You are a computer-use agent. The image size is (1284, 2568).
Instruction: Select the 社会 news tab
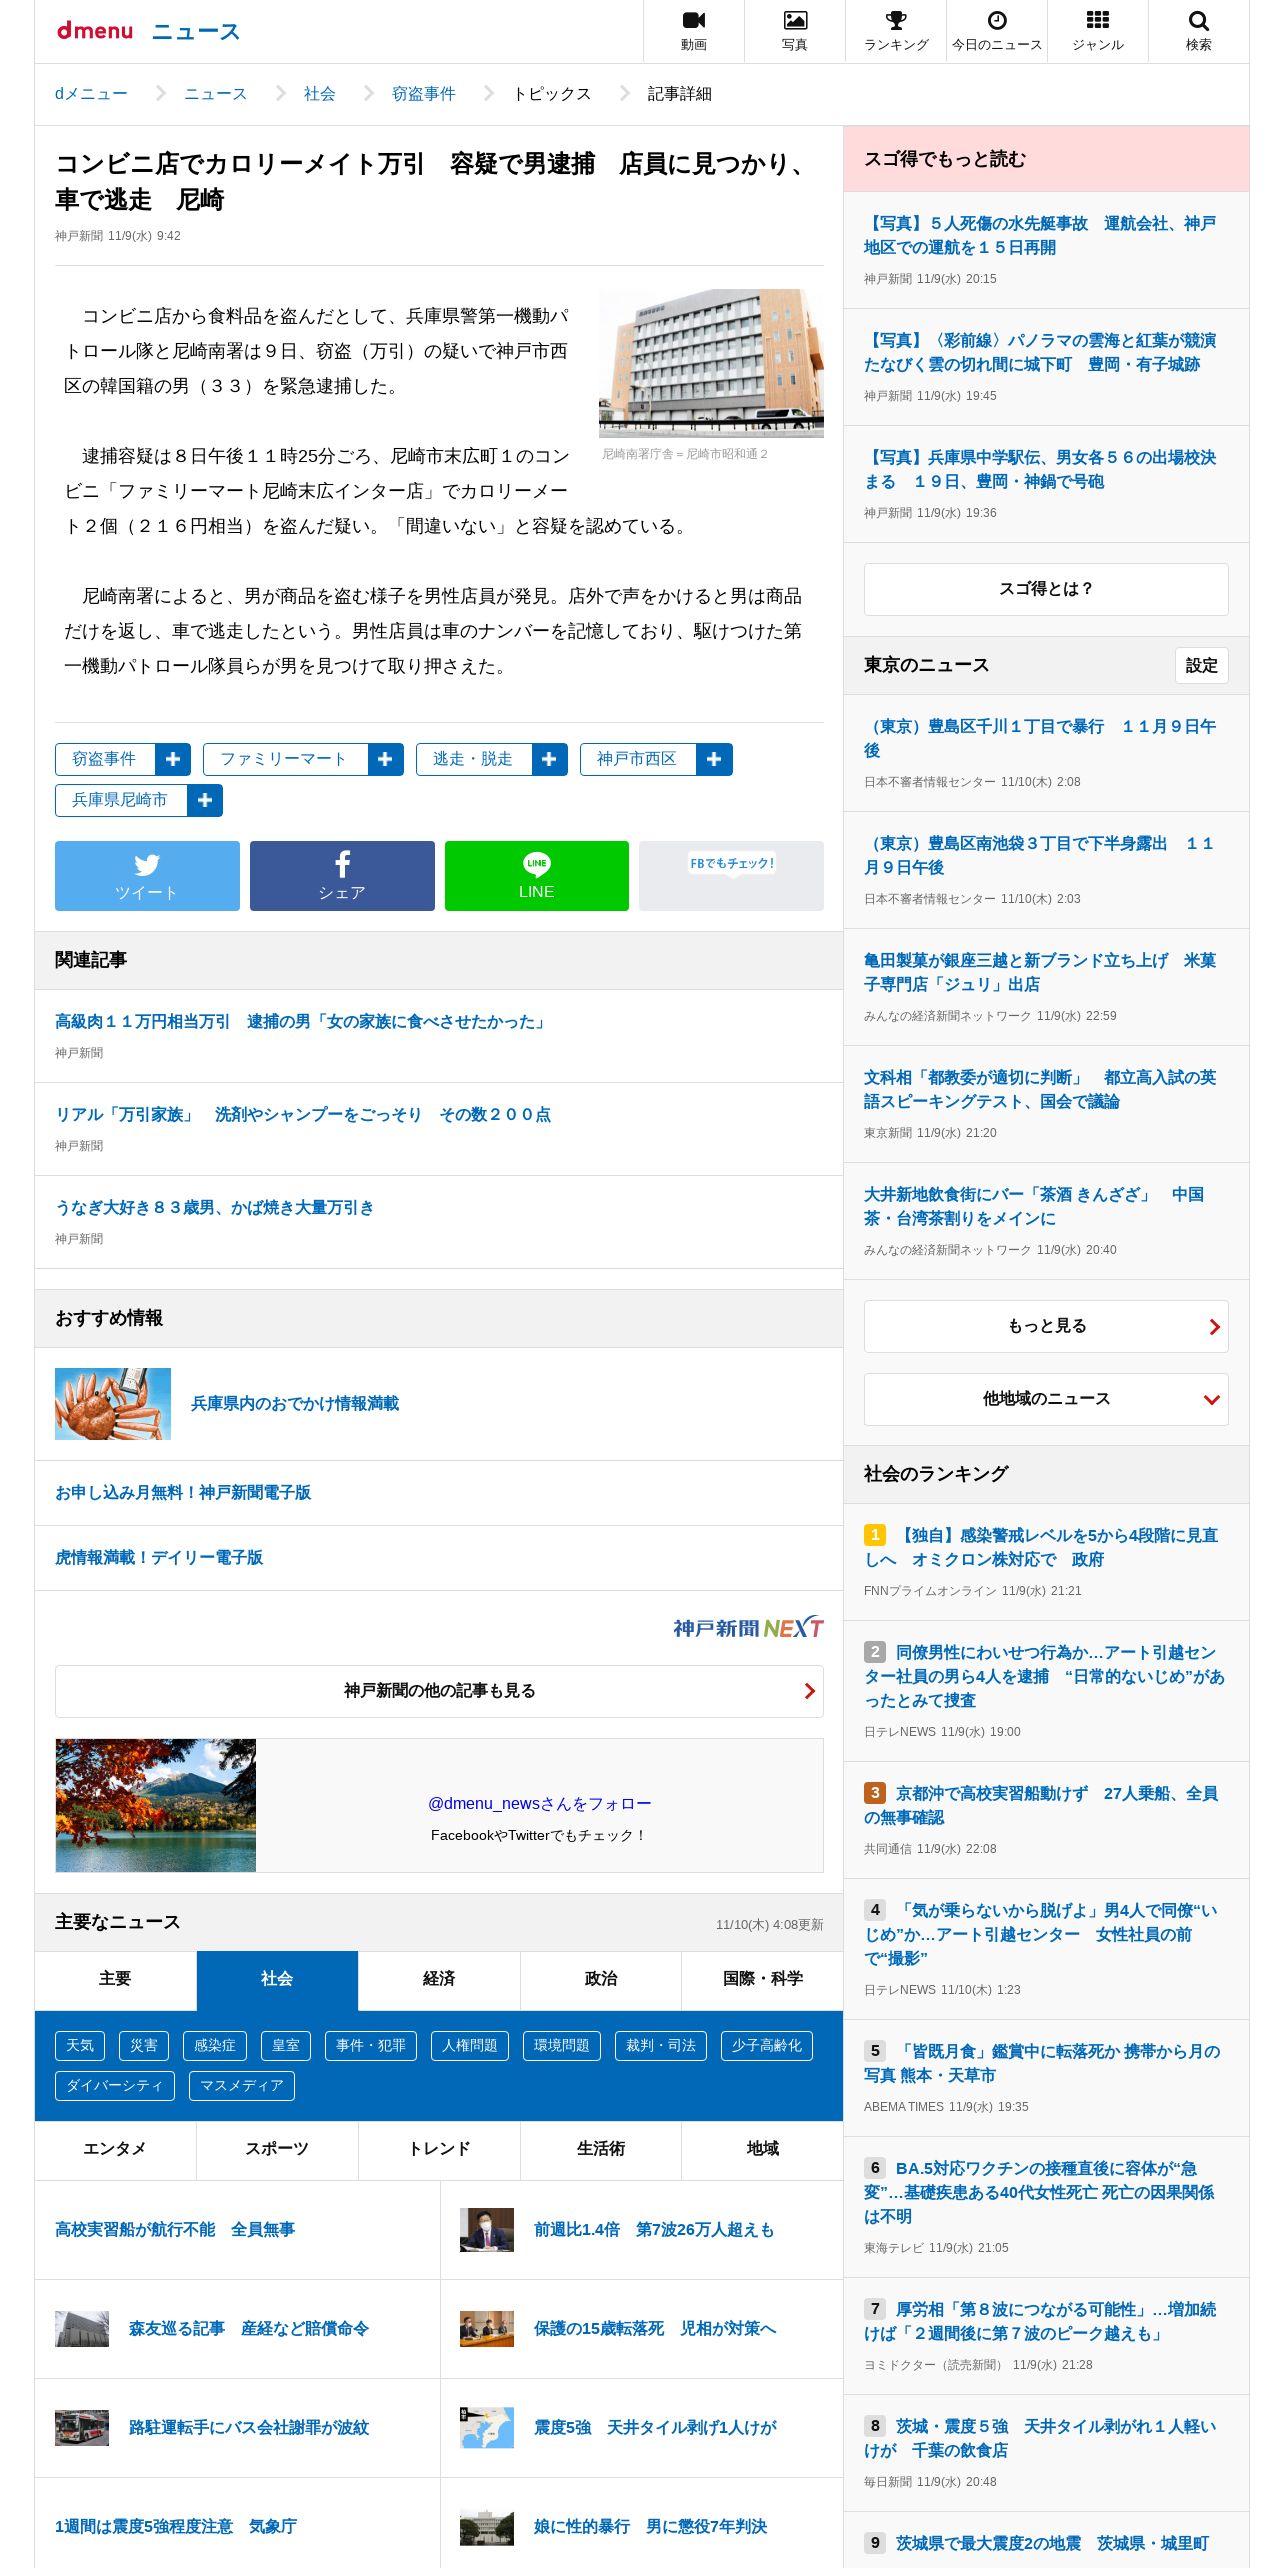pyautogui.click(x=277, y=1979)
